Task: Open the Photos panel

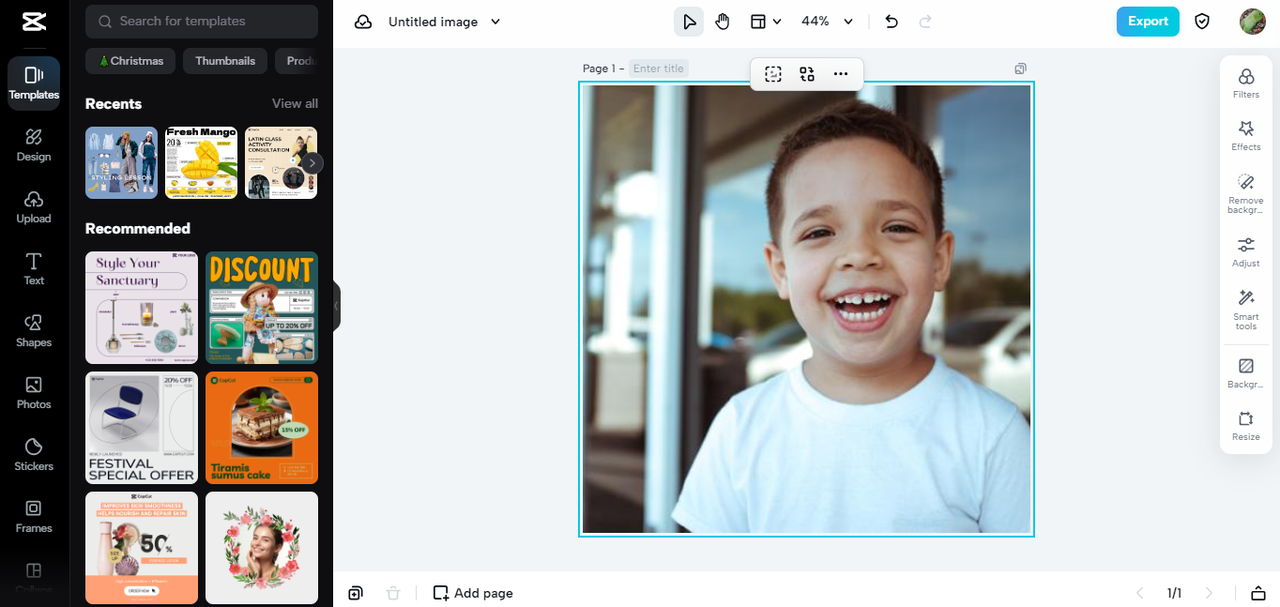Action: click(x=34, y=393)
